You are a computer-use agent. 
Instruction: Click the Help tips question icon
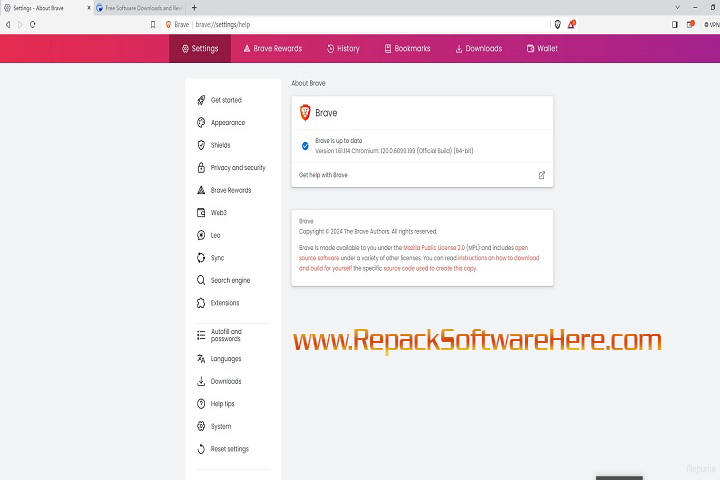201,404
